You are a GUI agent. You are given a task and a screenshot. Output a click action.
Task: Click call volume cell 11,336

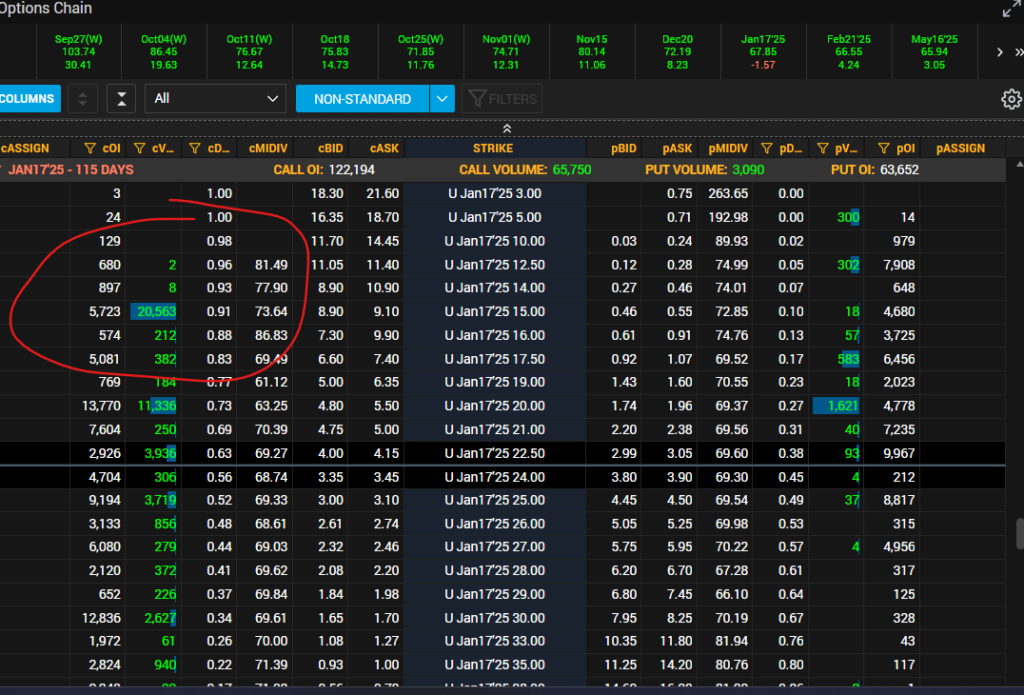pos(153,406)
